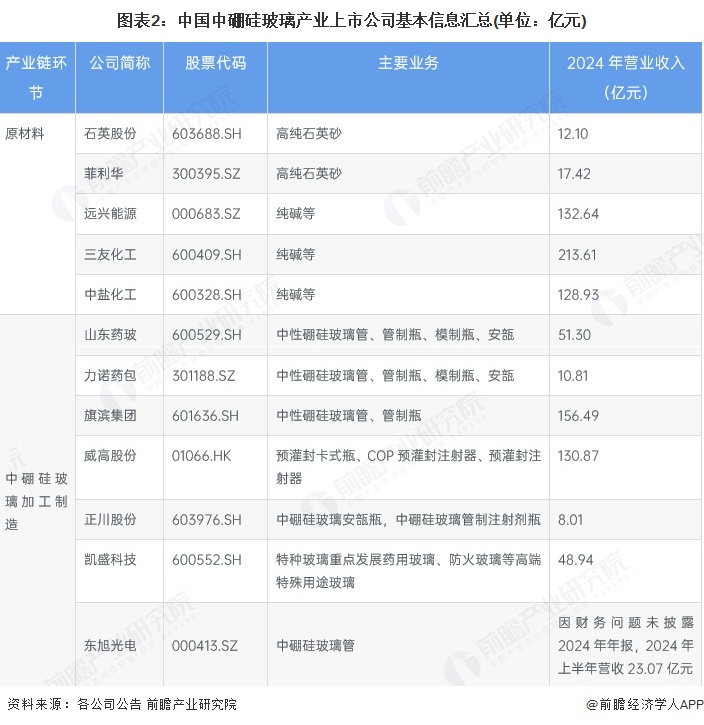Click revenue value 51.30
Image resolution: width=704 pixels, height=725 pixels.
point(574,335)
